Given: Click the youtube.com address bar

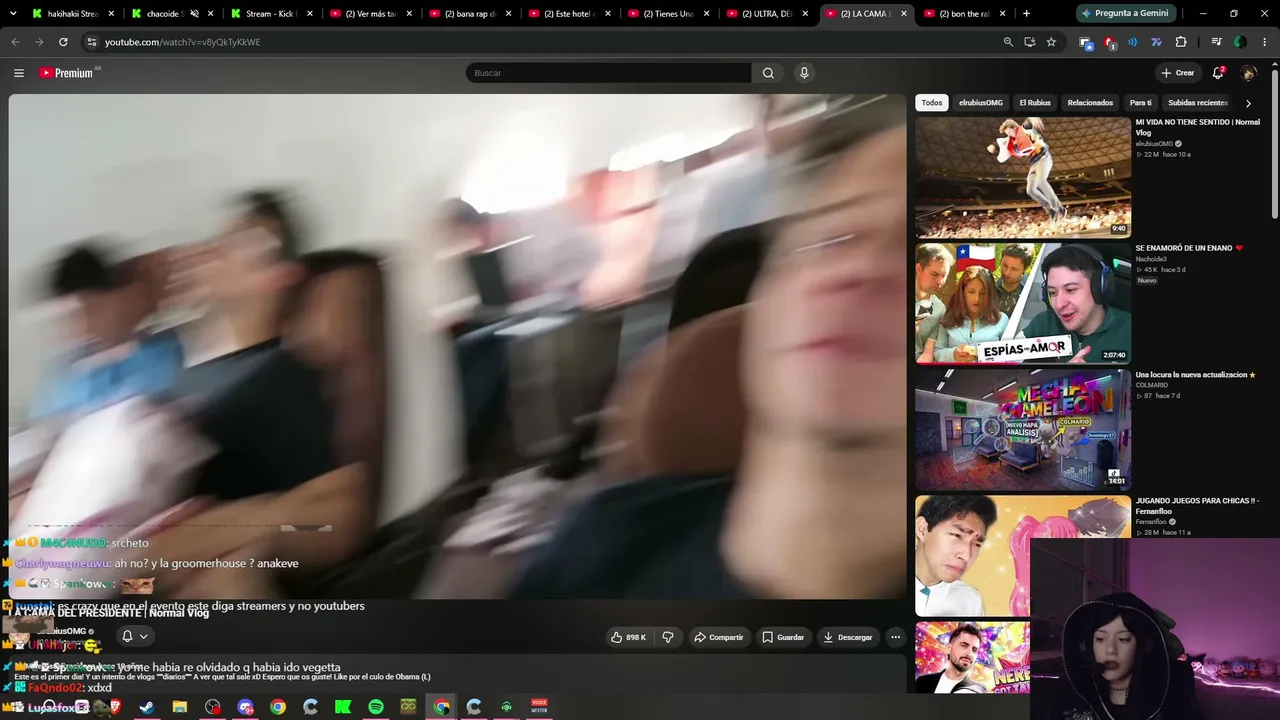Looking at the screenshot, I should click(x=540, y=42).
